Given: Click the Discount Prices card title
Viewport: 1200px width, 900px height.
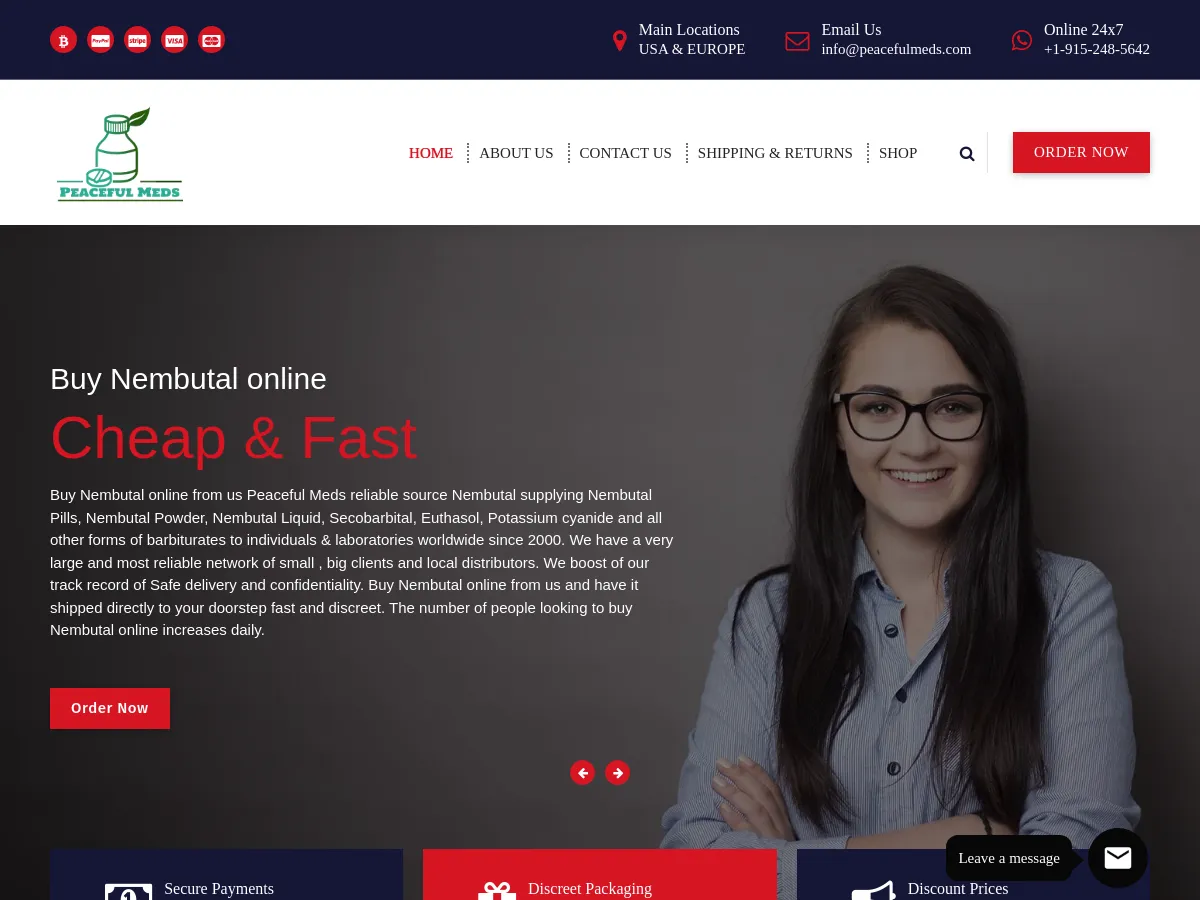Looking at the screenshot, I should click(x=958, y=889).
